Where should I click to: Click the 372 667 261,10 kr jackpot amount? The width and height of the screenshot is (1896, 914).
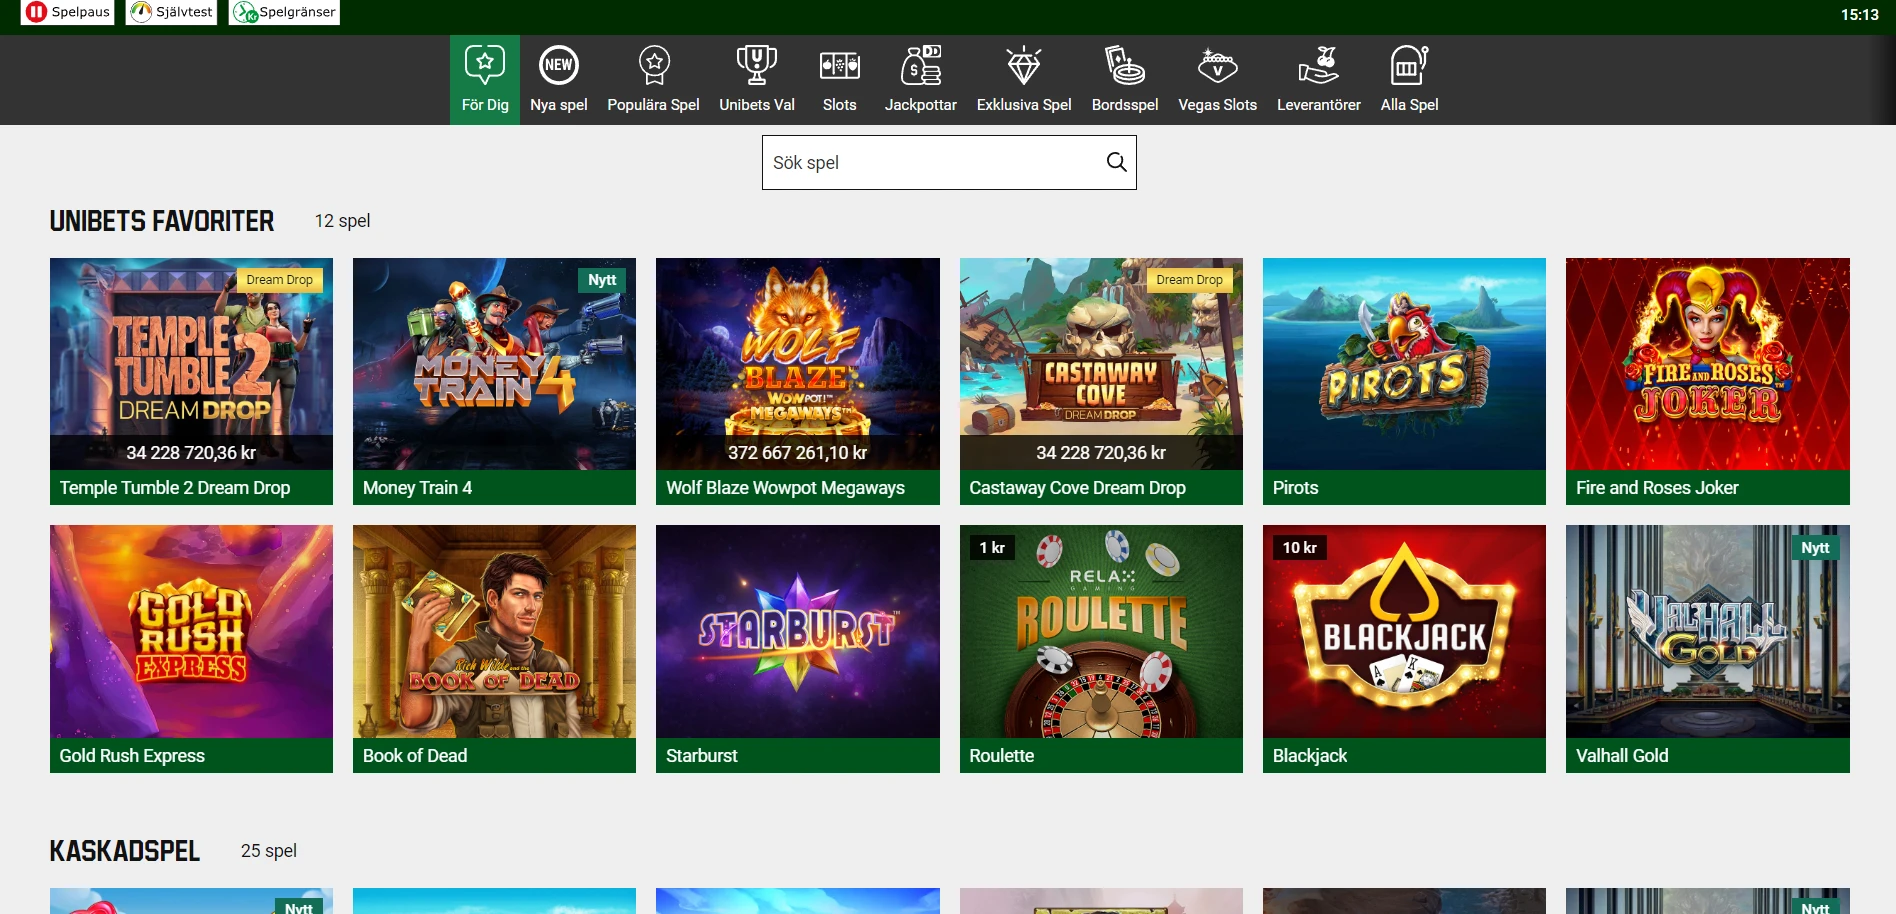[798, 453]
